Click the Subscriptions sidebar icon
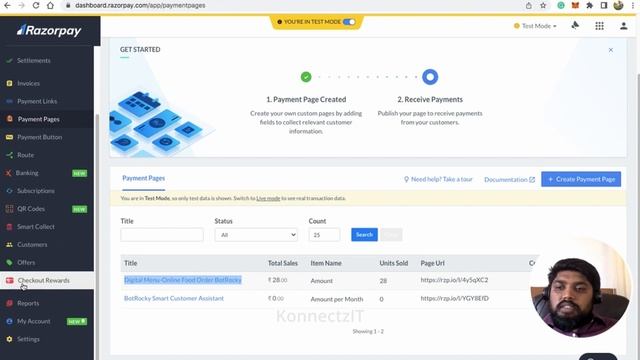Image resolution: width=640 pixels, height=360 pixels. (x=9, y=191)
